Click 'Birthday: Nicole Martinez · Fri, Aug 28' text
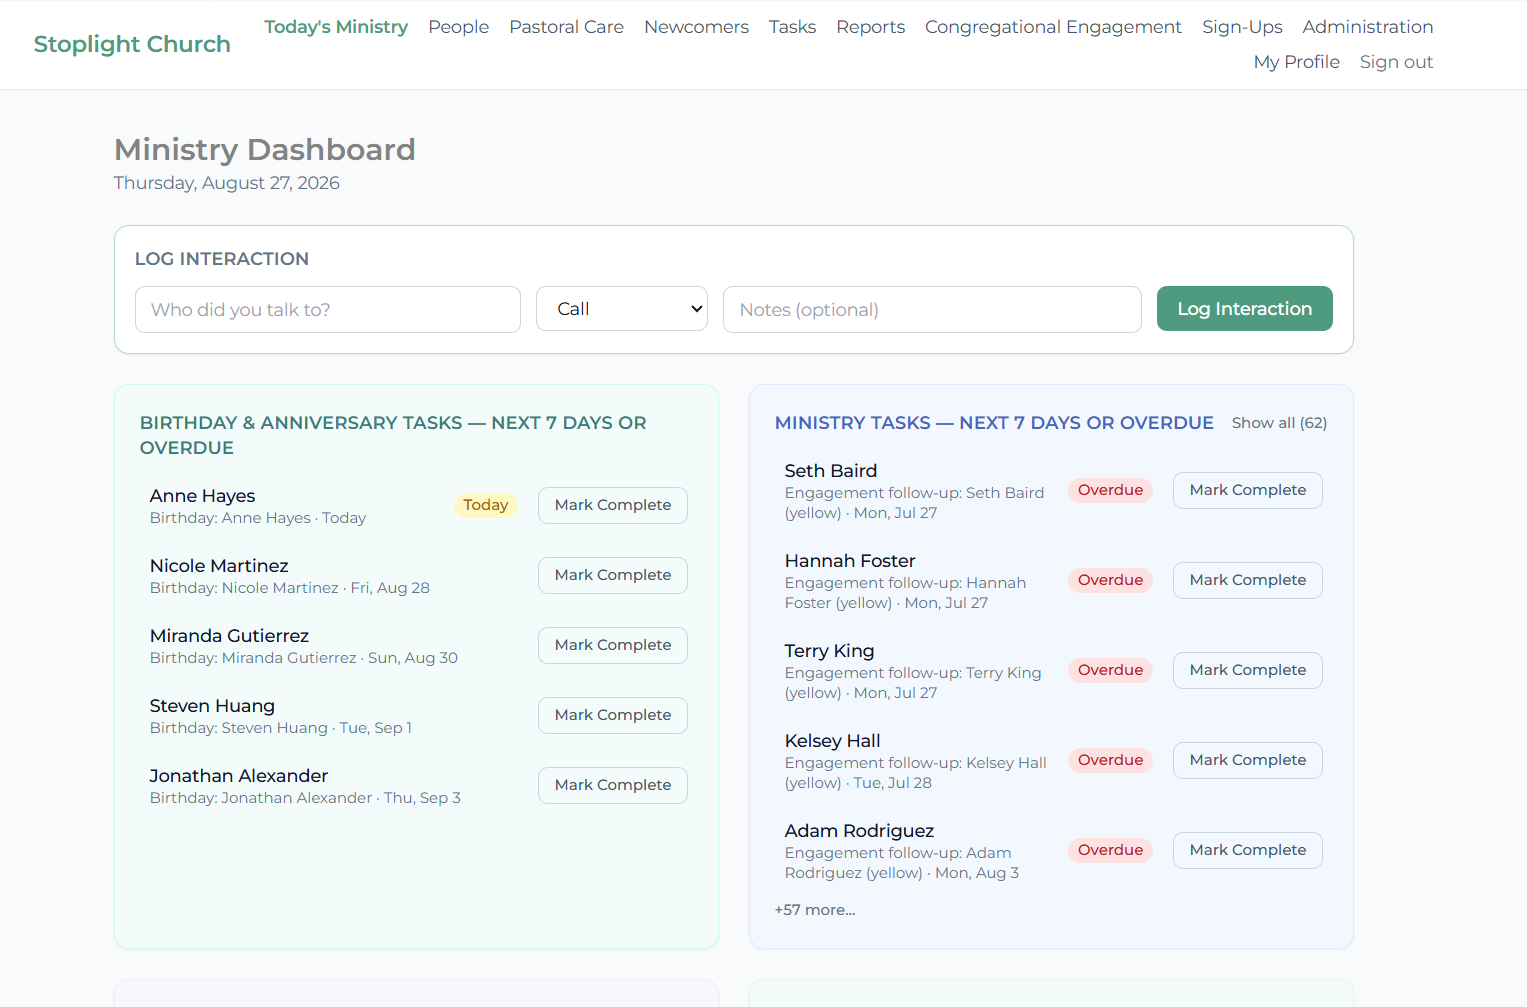 coord(290,588)
